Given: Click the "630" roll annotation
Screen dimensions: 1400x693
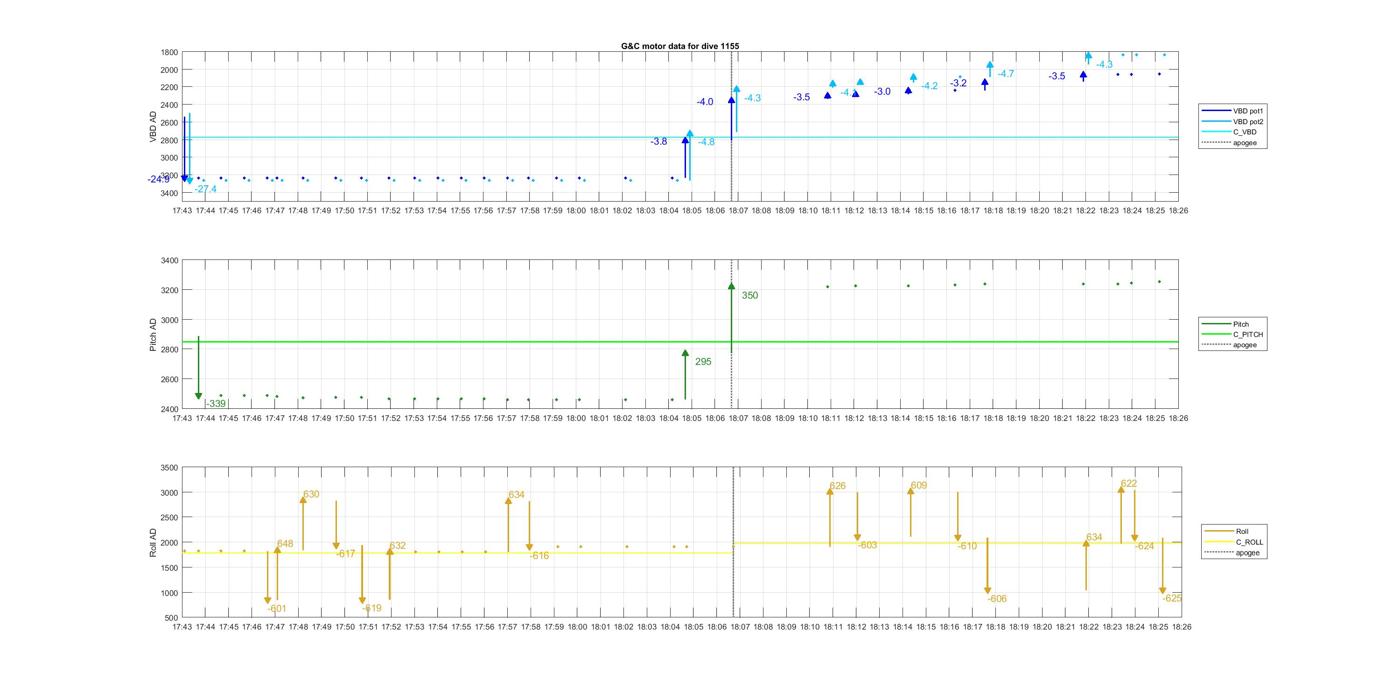Looking at the screenshot, I should coord(311,494).
